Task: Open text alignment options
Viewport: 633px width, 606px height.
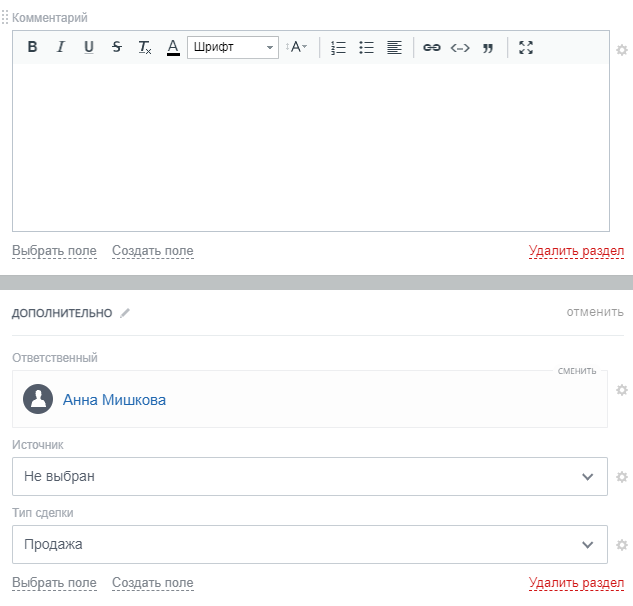Action: coord(394,47)
